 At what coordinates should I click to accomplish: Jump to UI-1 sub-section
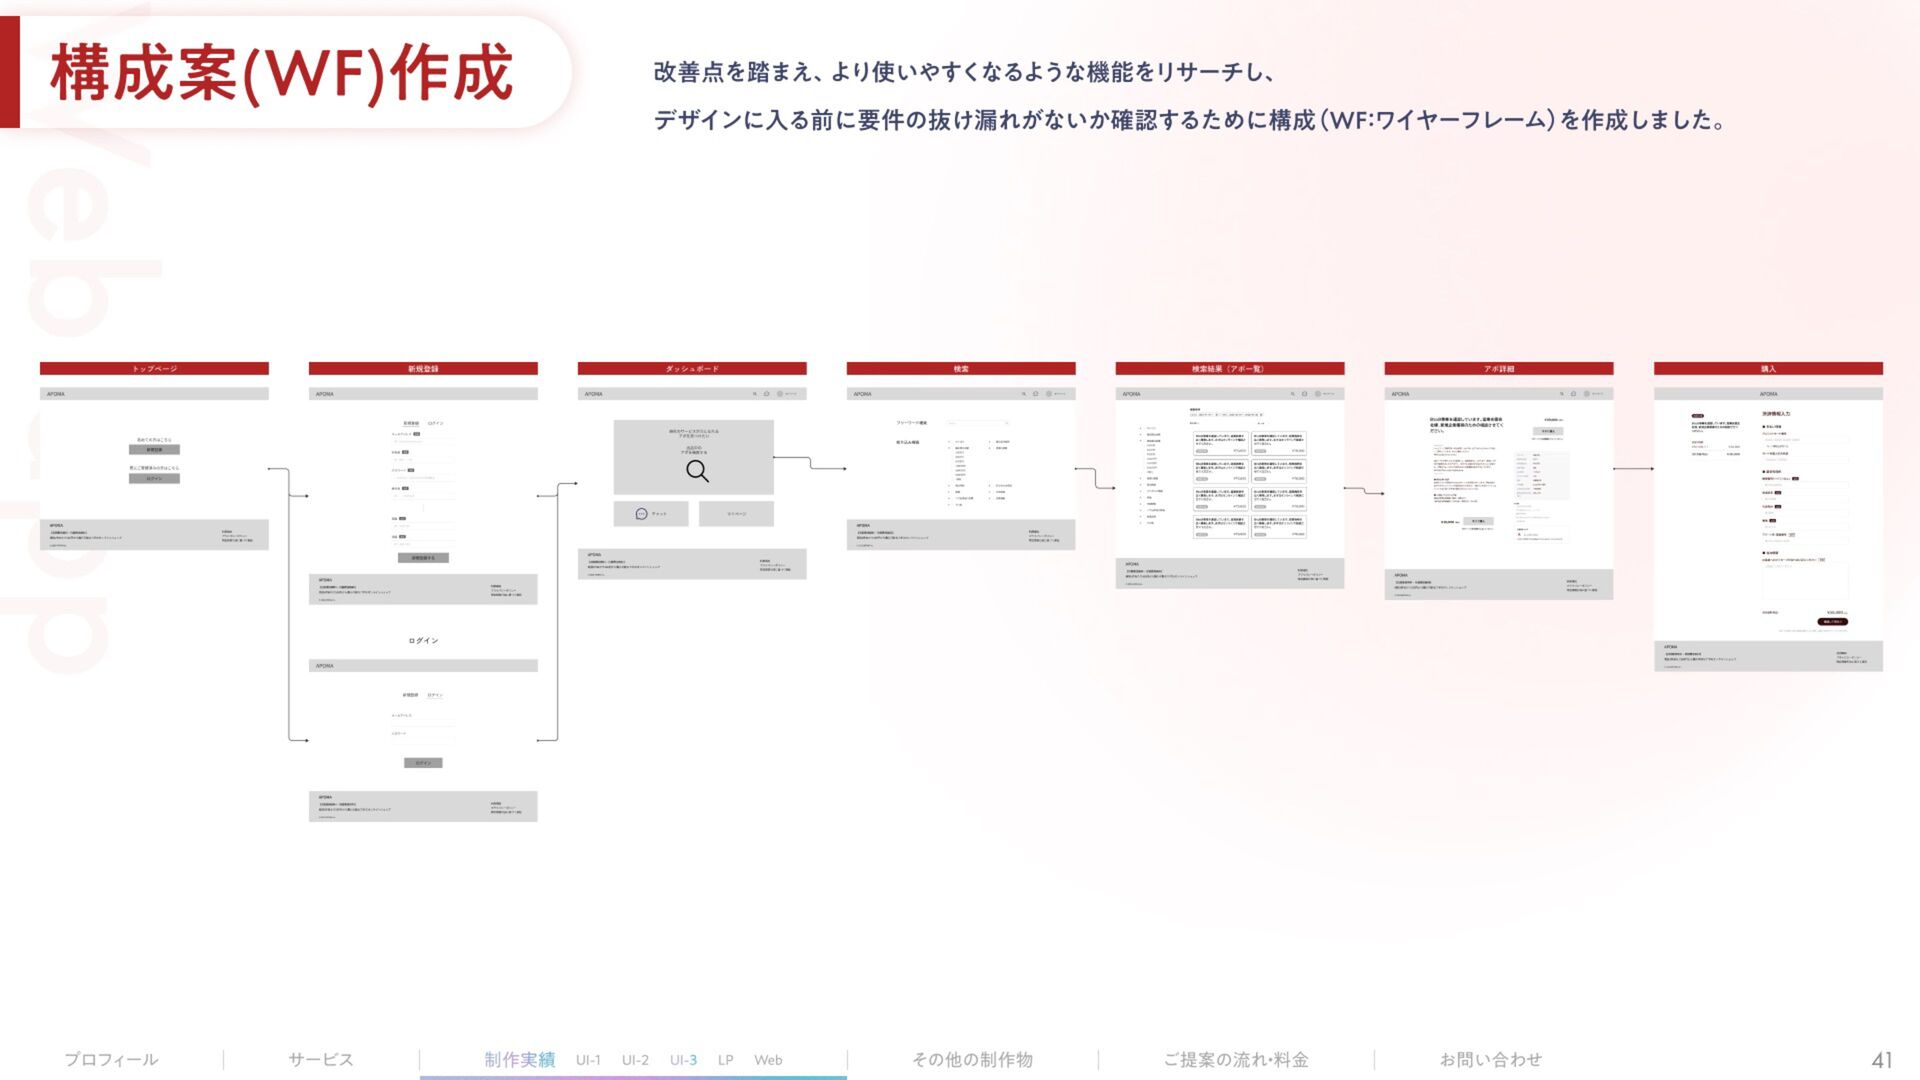pyautogui.click(x=588, y=1060)
